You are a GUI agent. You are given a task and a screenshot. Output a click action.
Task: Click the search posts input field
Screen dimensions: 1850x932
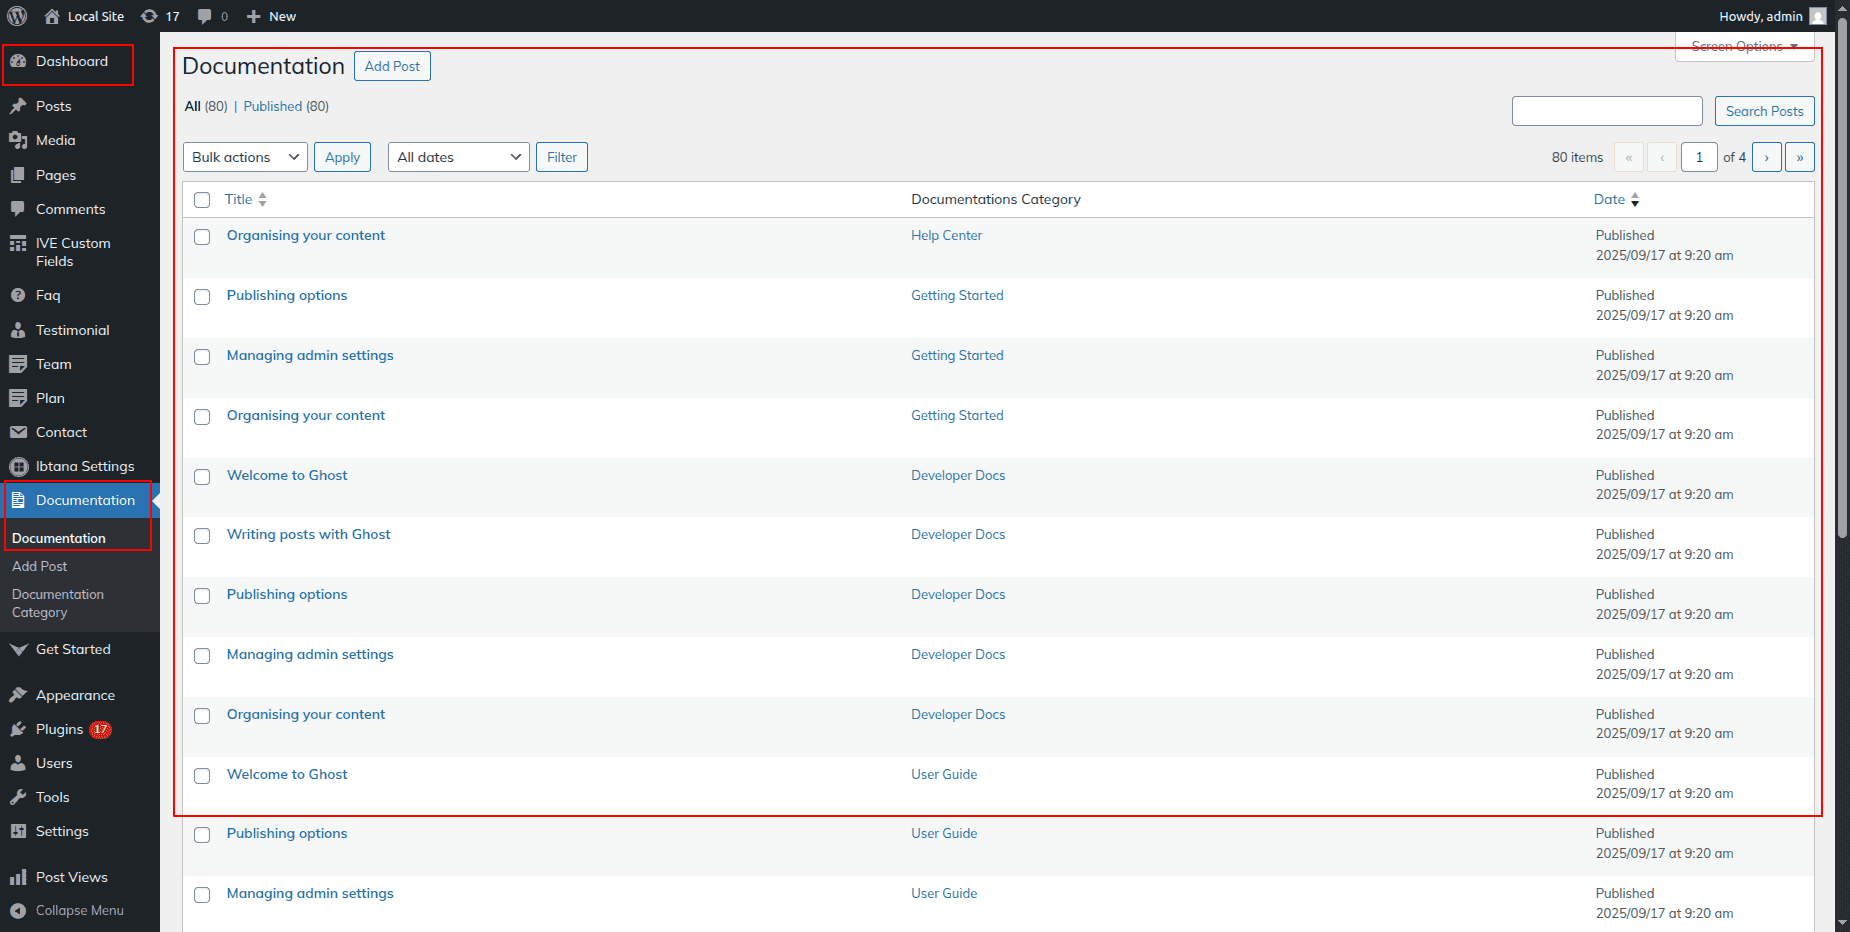[x=1606, y=111]
